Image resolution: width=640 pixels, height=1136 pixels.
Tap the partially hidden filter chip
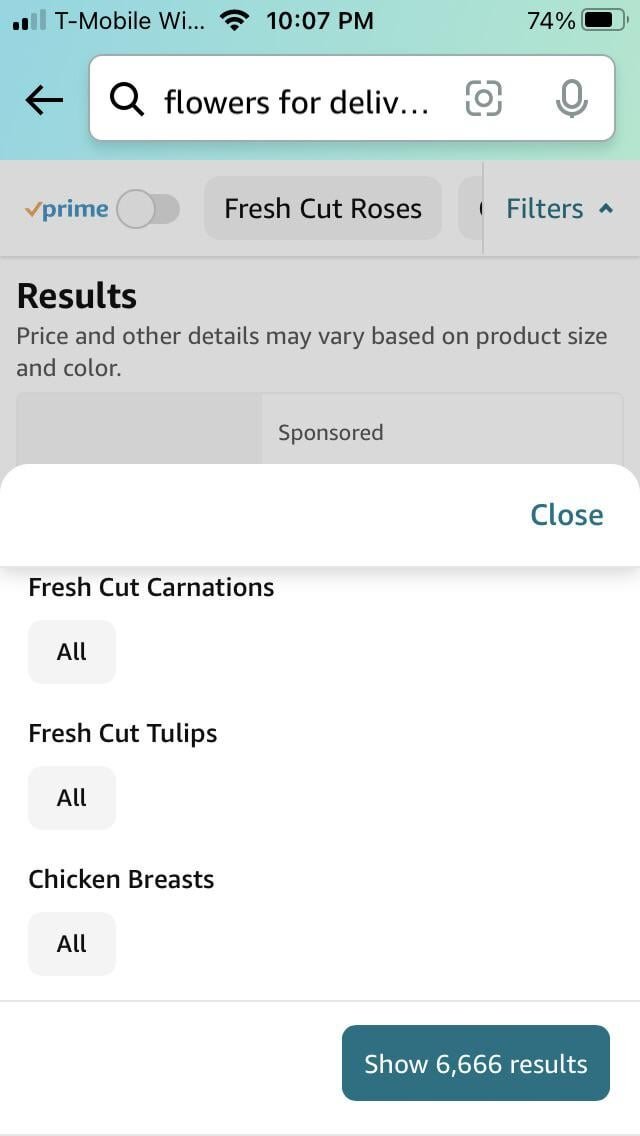click(x=470, y=209)
